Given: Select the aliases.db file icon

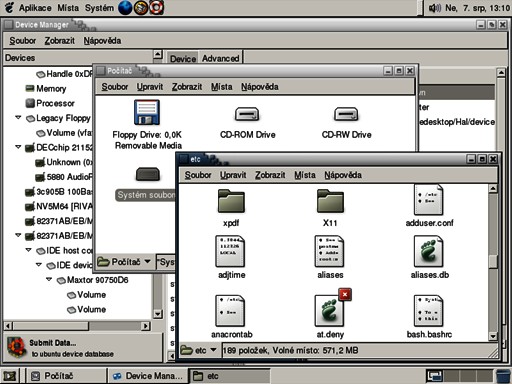Looking at the screenshot, I should 429,251.
